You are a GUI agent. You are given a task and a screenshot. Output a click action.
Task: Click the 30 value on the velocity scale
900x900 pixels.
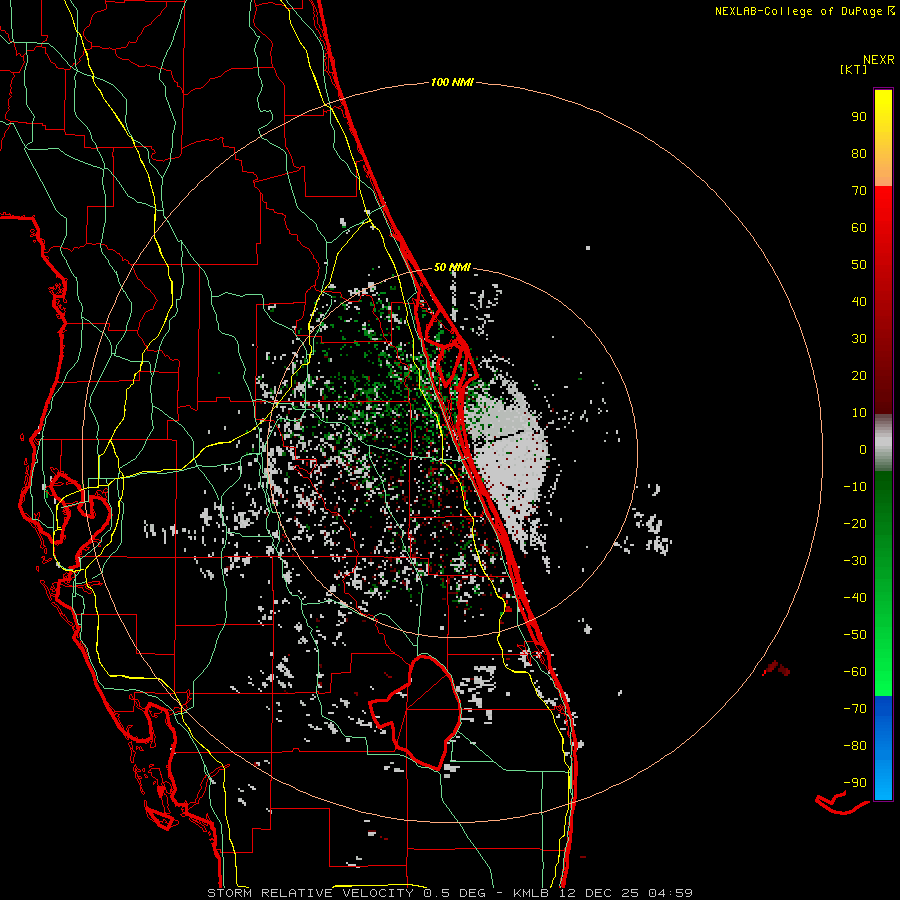pos(859,339)
